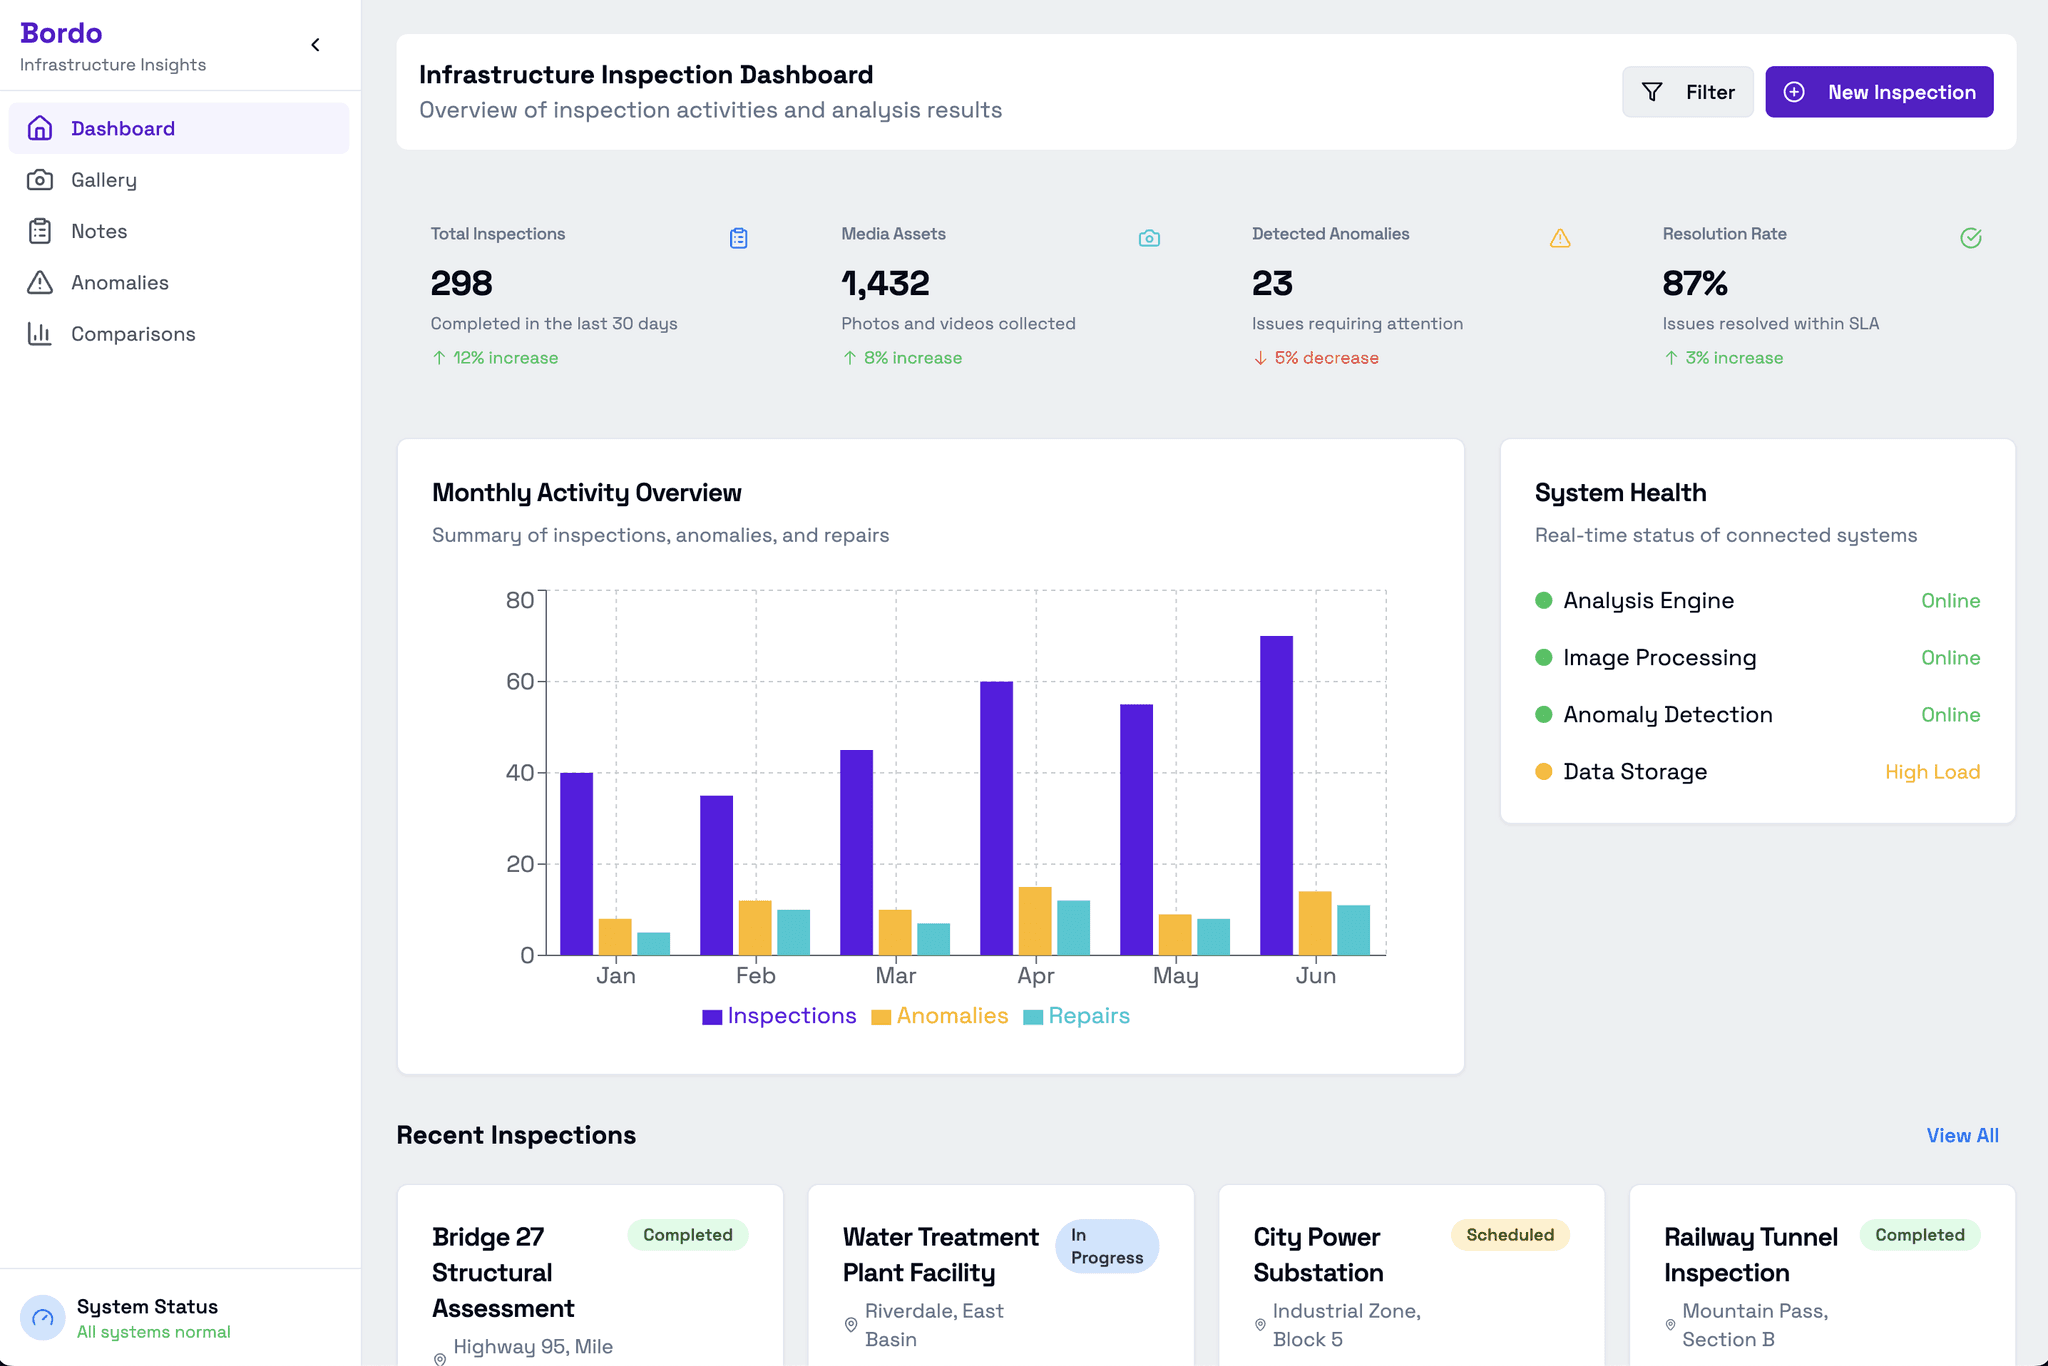The image size is (2048, 1366).
Task: Click the New Inspection button
Action: (x=1878, y=92)
